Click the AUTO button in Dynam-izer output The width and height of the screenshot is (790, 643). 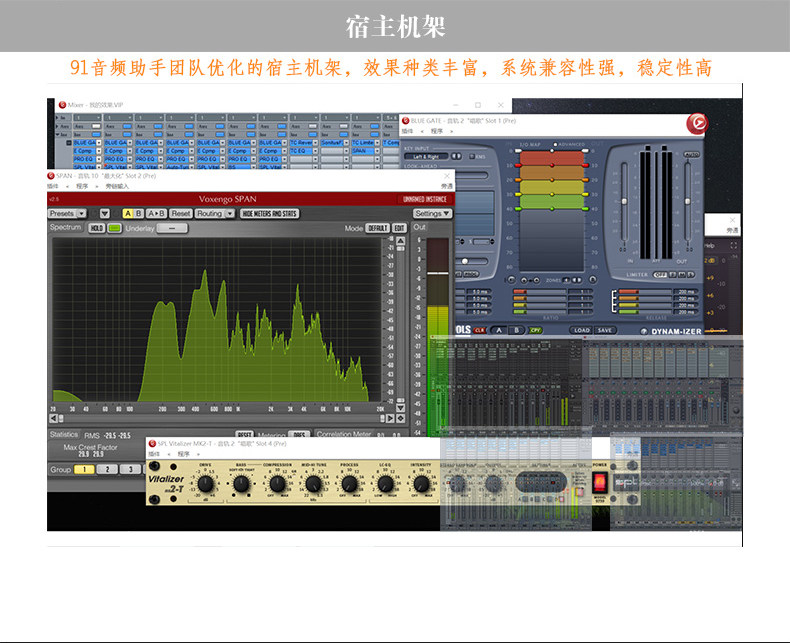point(691,155)
